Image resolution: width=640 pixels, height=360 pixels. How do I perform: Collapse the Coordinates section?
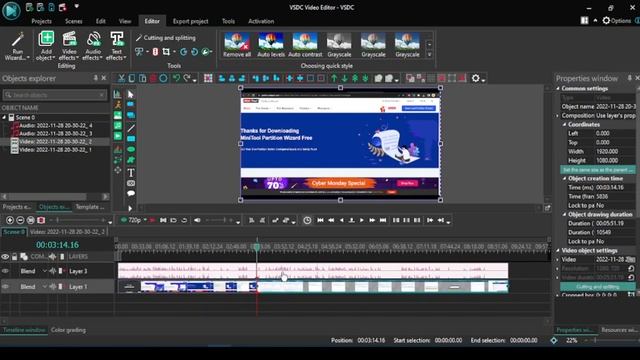tap(564, 124)
